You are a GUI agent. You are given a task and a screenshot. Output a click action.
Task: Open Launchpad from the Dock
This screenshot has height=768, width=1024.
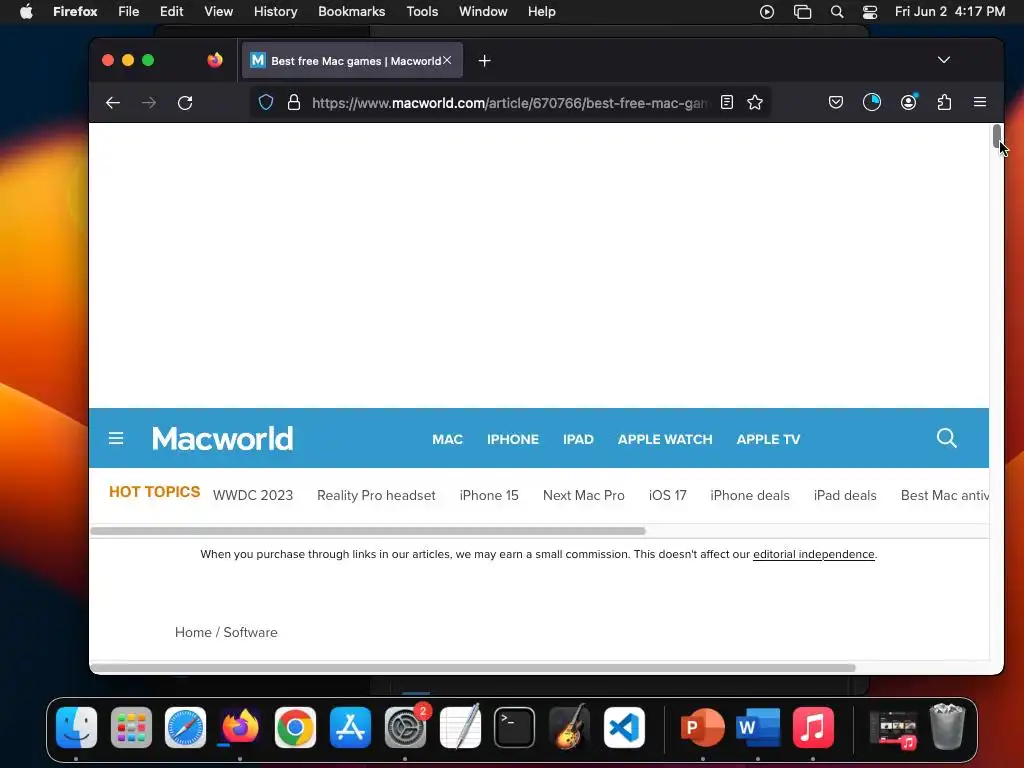131,727
